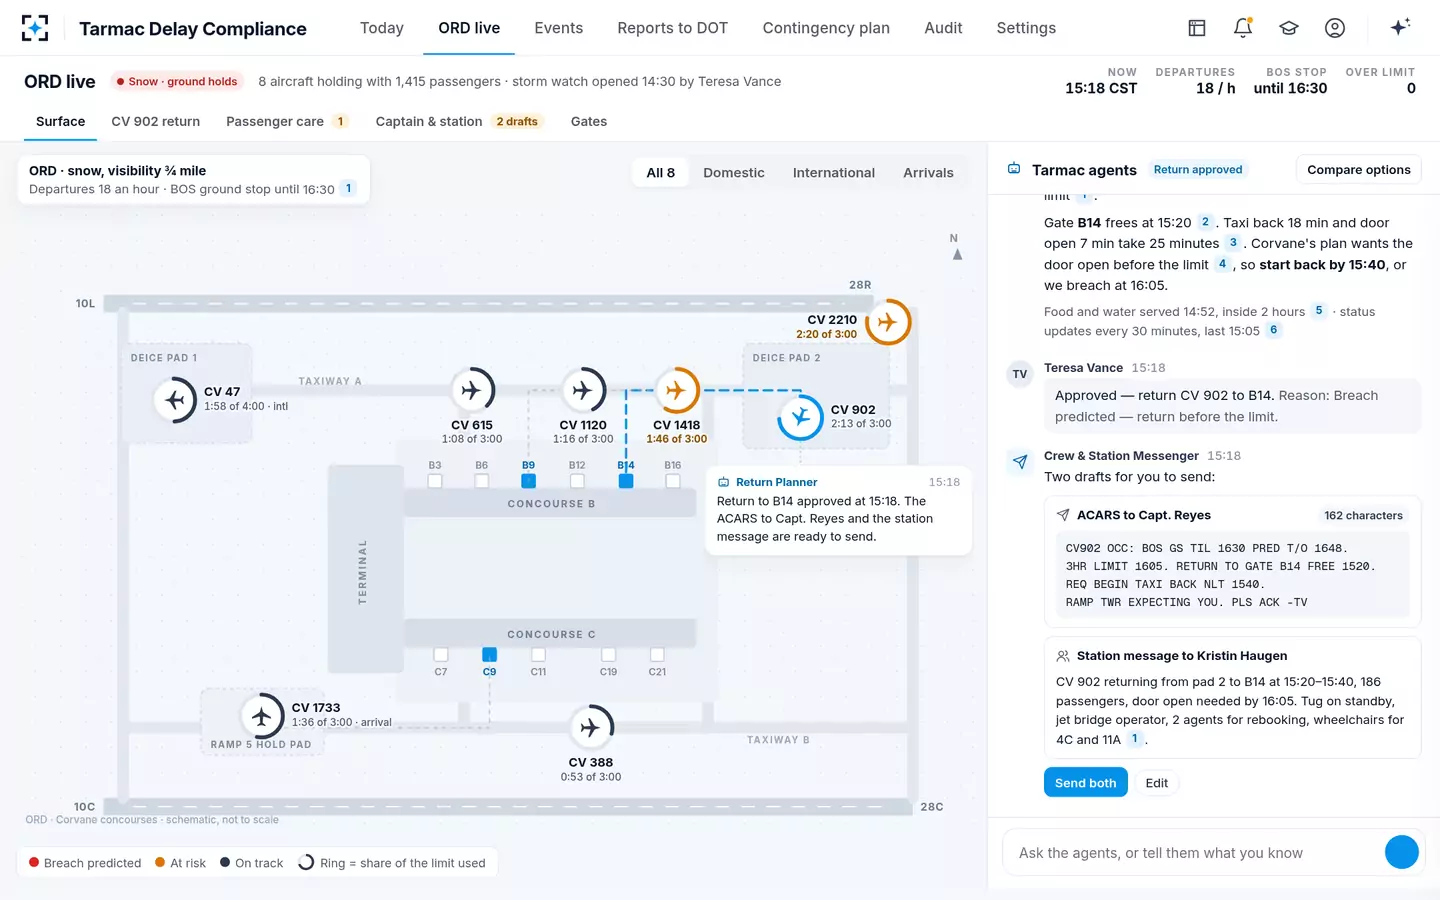Edit the drafted messages
The width and height of the screenshot is (1440, 900).
(x=1157, y=783)
